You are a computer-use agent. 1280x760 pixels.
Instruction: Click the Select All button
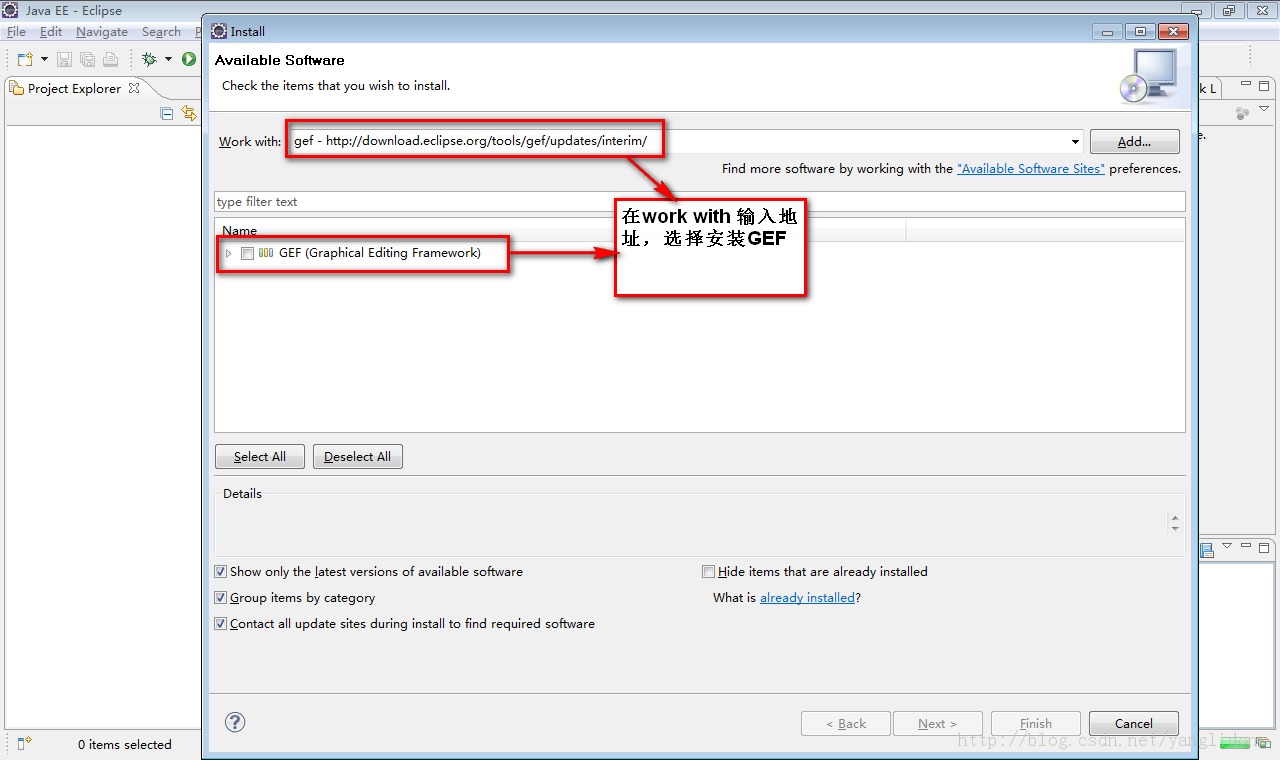point(260,457)
